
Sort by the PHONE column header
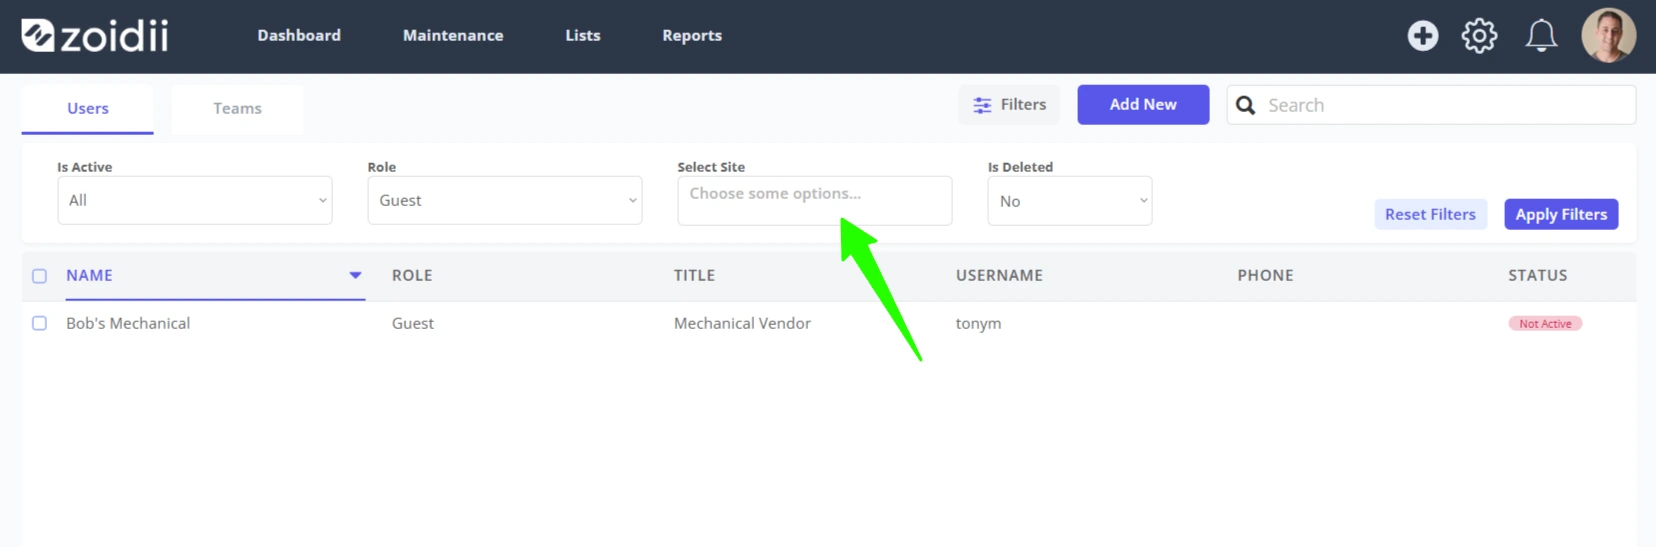tap(1265, 275)
